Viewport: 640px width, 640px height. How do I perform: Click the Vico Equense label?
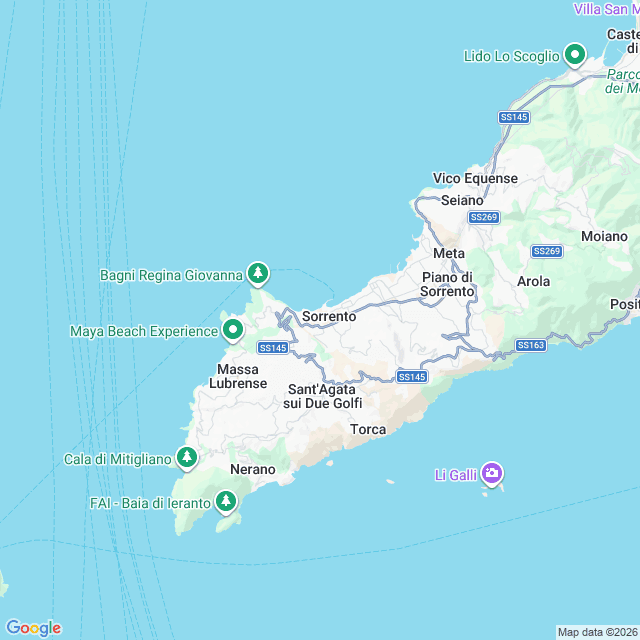pos(475,178)
